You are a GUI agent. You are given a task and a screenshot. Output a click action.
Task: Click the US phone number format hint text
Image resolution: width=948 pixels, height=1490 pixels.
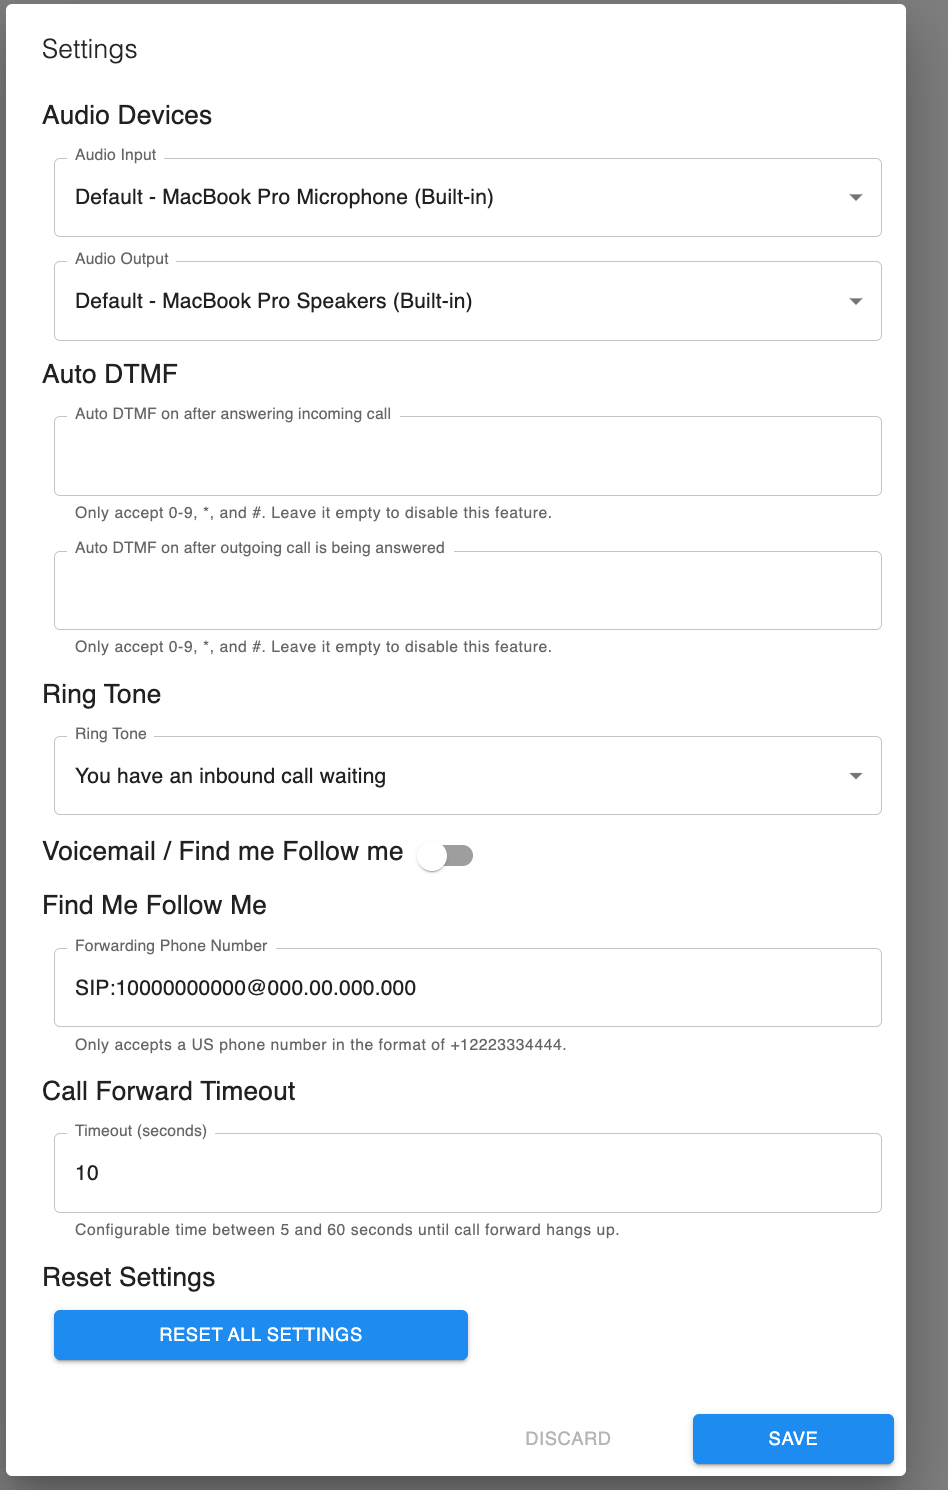(x=320, y=1045)
